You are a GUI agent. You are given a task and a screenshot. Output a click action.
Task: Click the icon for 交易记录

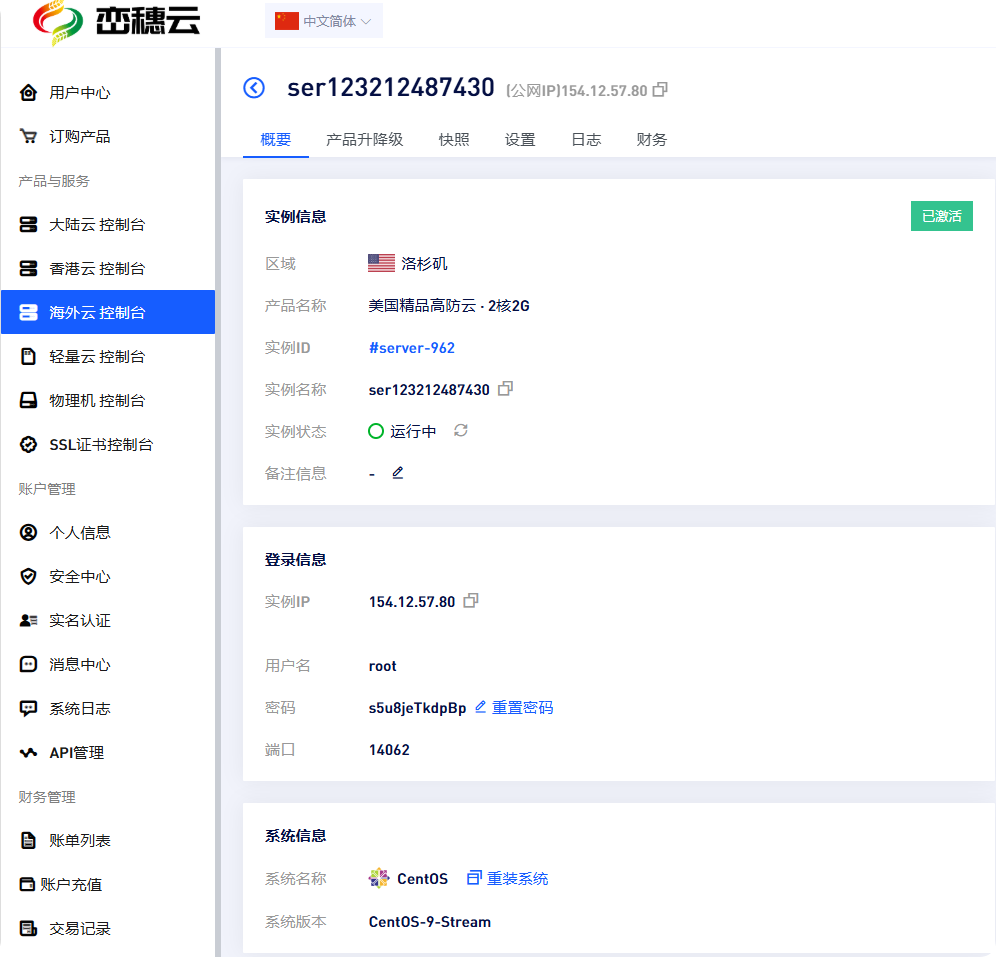click(x=28, y=928)
